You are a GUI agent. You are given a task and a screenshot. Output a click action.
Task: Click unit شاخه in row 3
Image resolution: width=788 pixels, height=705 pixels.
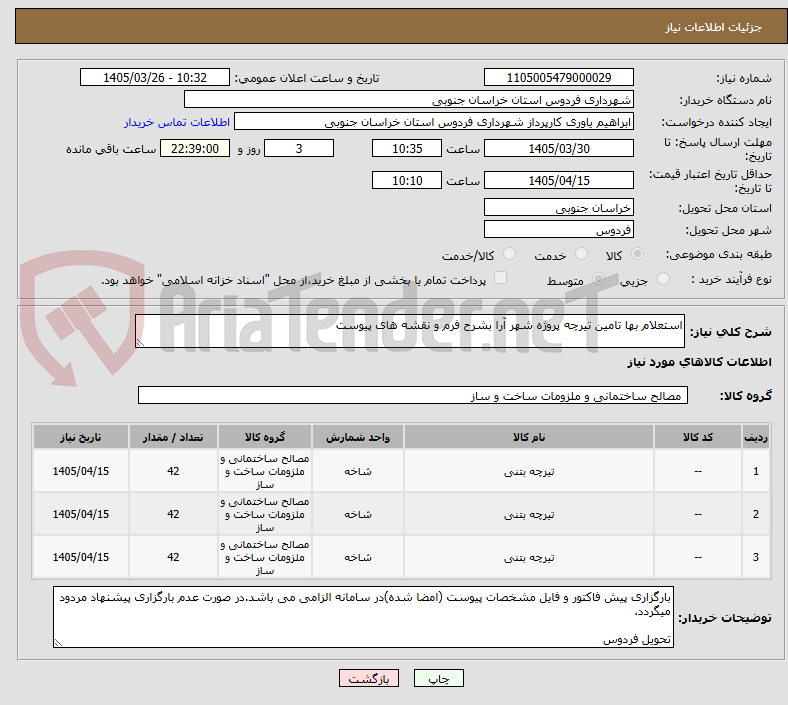358,557
